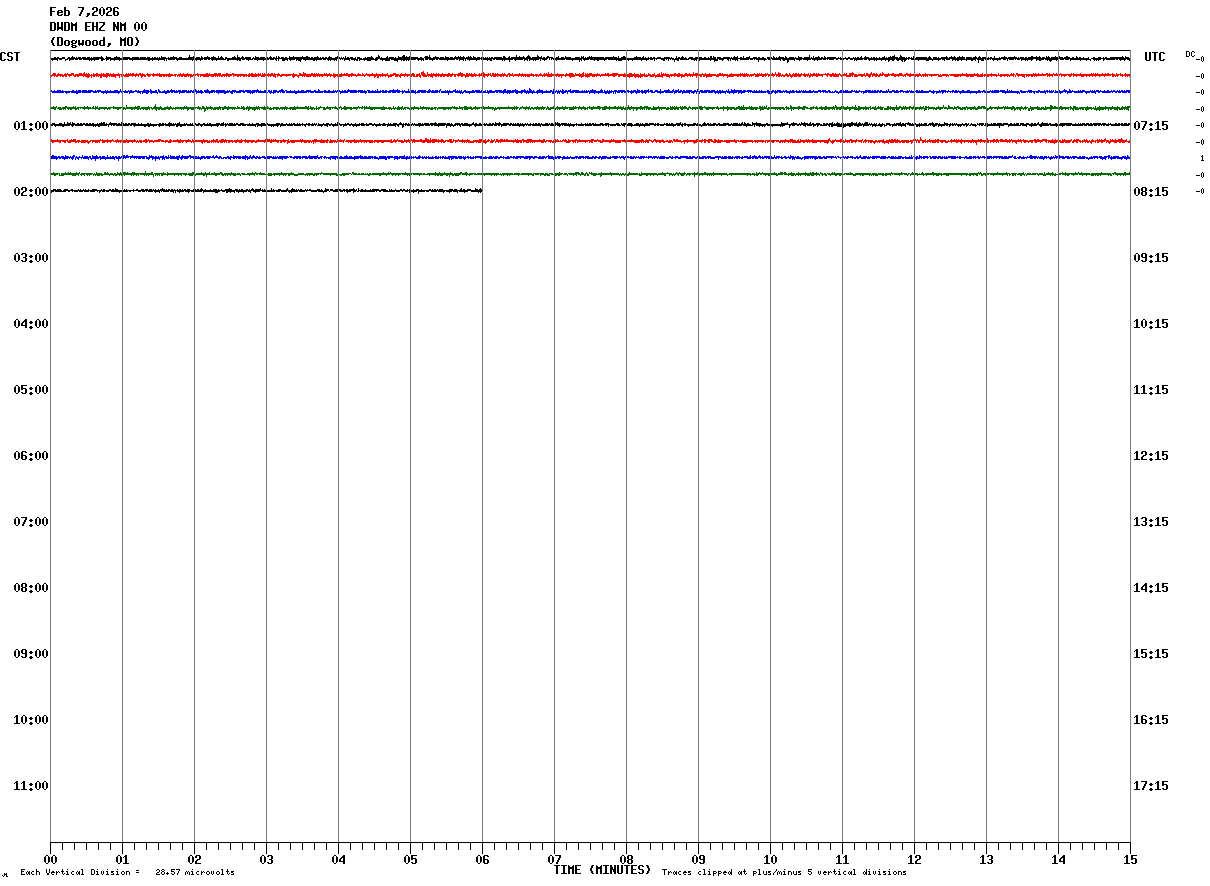This screenshot has width=1210, height=886.
Task: Click the 12:15 UTC label
Action: pyautogui.click(x=1151, y=456)
